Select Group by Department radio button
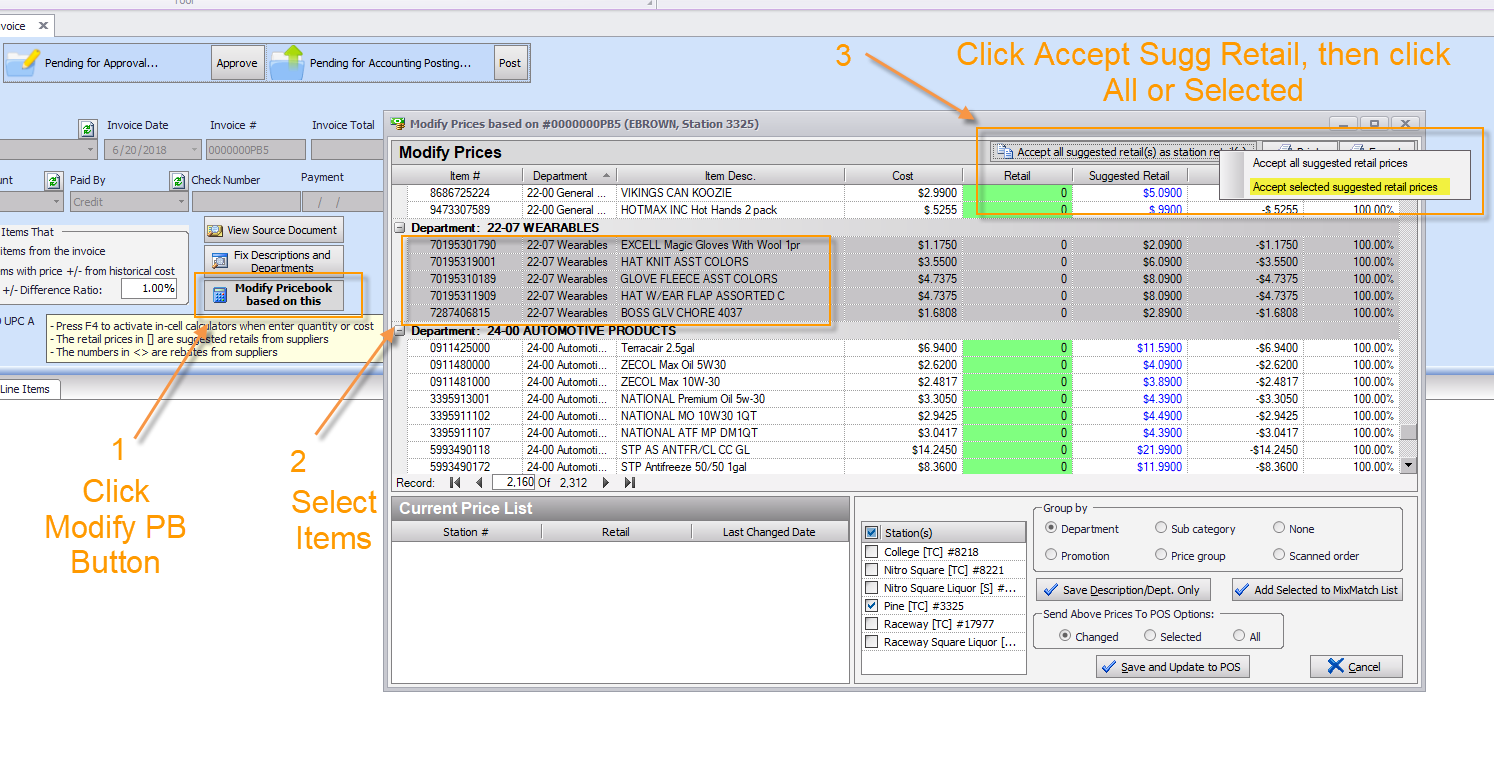Screen dimensions: 1494x767 pyautogui.click(x=1051, y=528)
